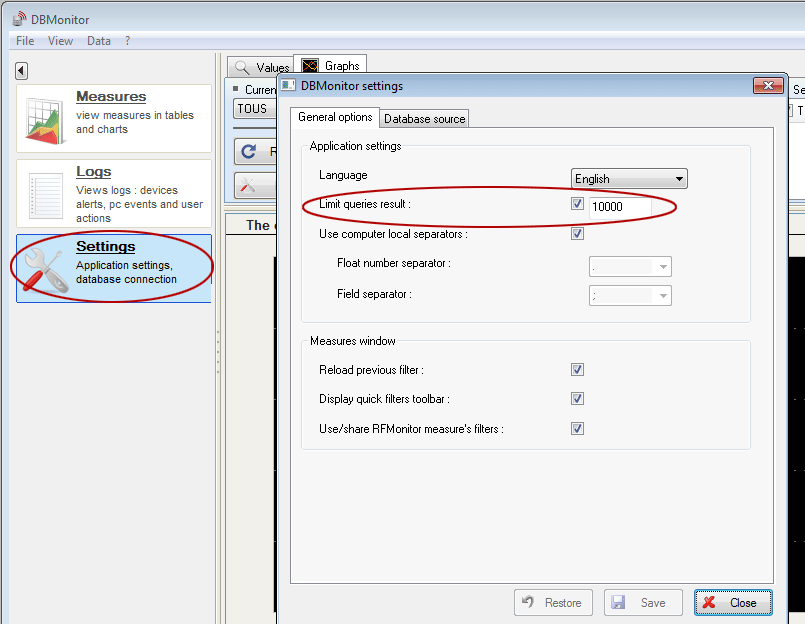Click the Restore button
Screen dimensions: 805x624
click(553, 602)
